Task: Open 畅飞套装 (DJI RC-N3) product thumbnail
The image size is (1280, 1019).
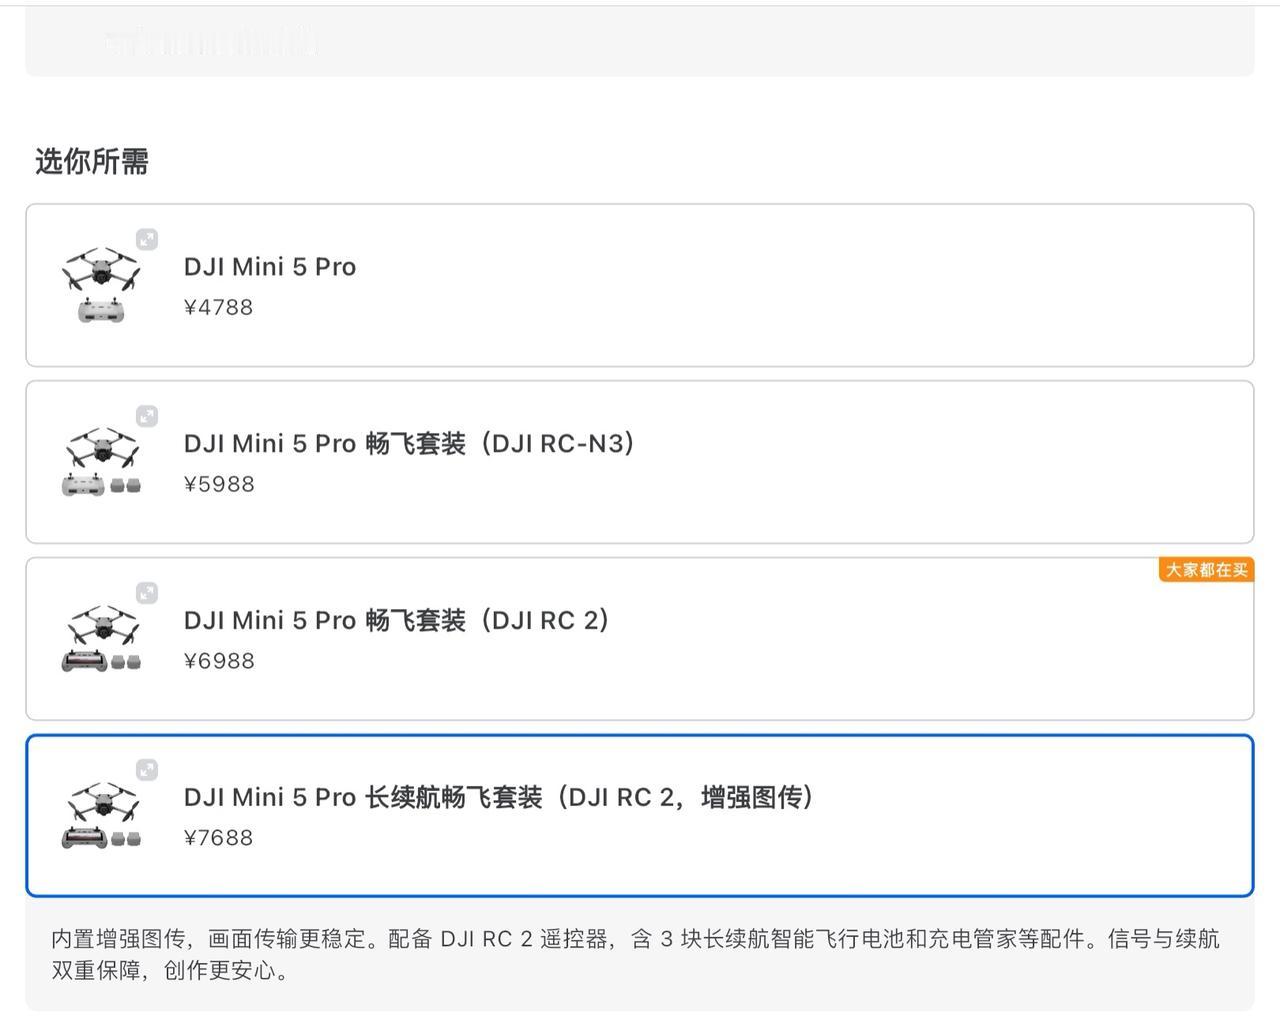Action: click(101, 462)
